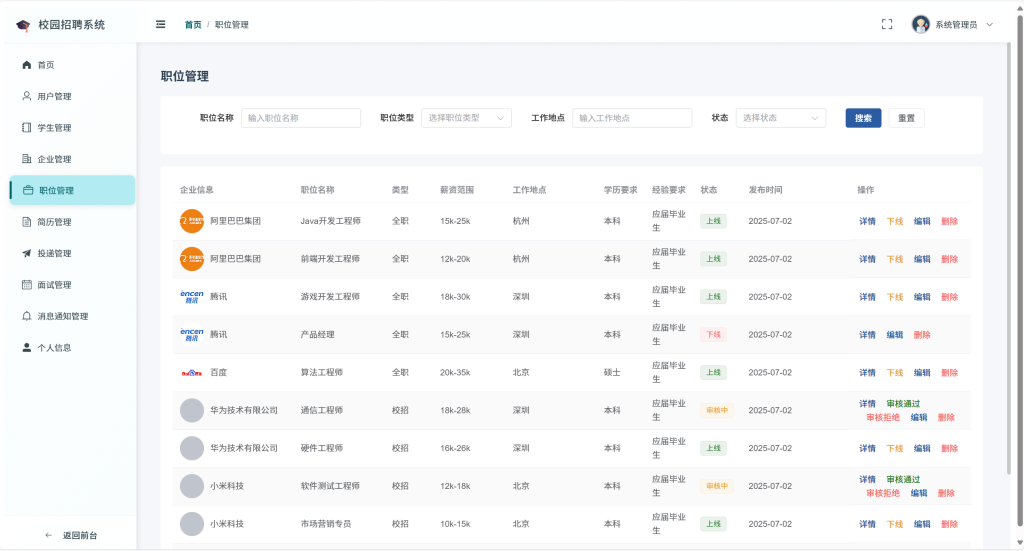This screenshot has height=551, width=1024.
Task: Click 下线 for 前端开发工程师 position
Action: tap(895, 259)
